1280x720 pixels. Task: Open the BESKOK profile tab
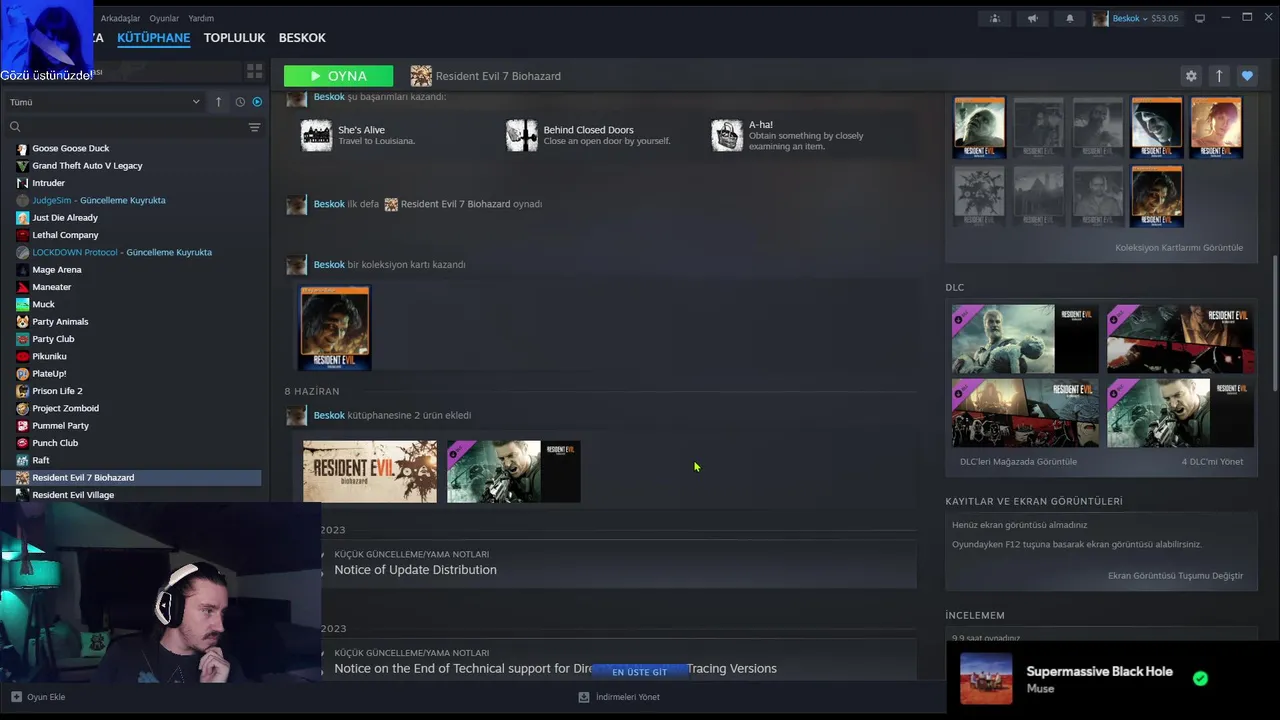coord(302,38)
